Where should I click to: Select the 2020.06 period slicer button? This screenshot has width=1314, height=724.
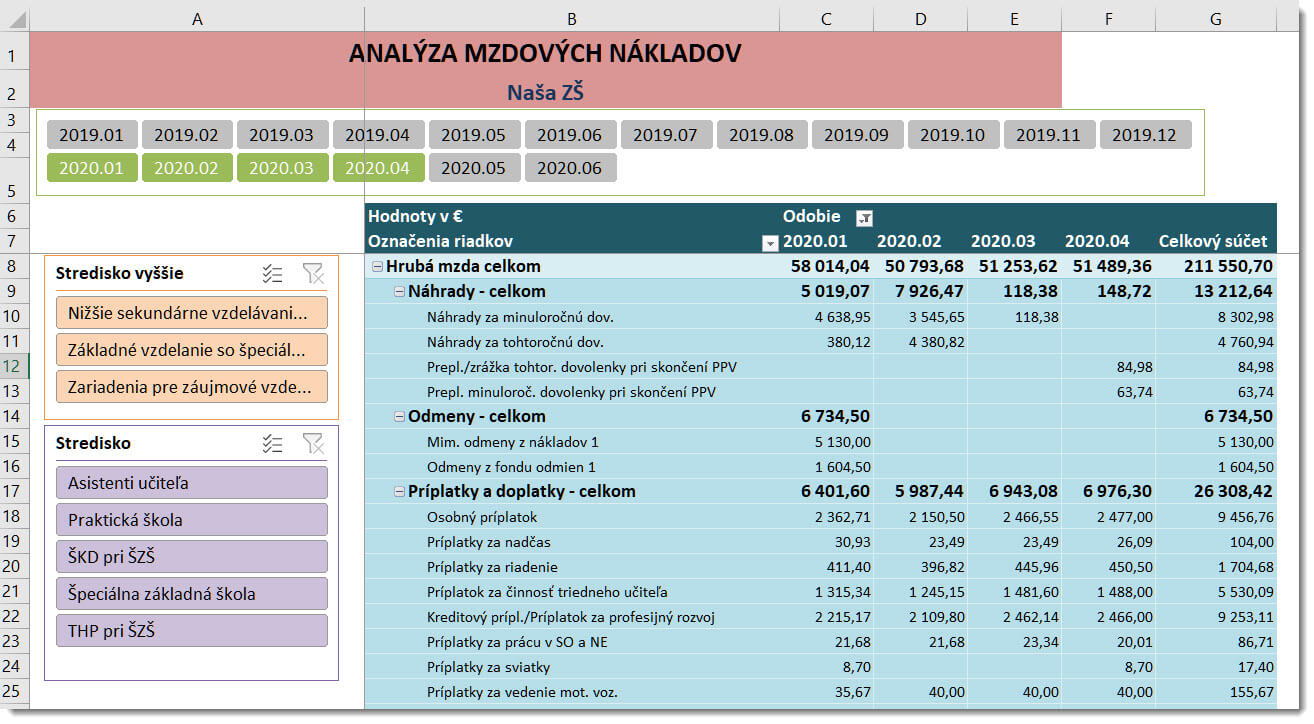click(570, 168)
